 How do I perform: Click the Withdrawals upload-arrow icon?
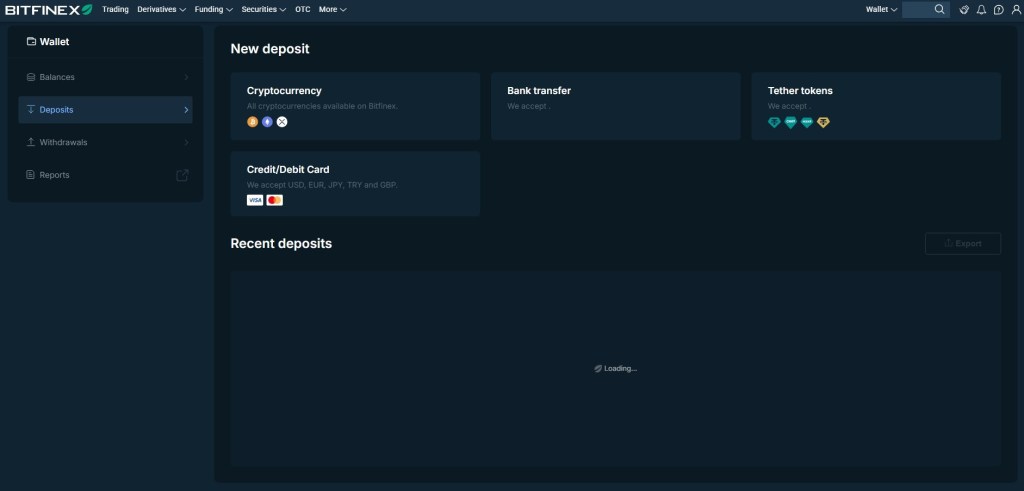pyautogui.click(x=31, y=142)
